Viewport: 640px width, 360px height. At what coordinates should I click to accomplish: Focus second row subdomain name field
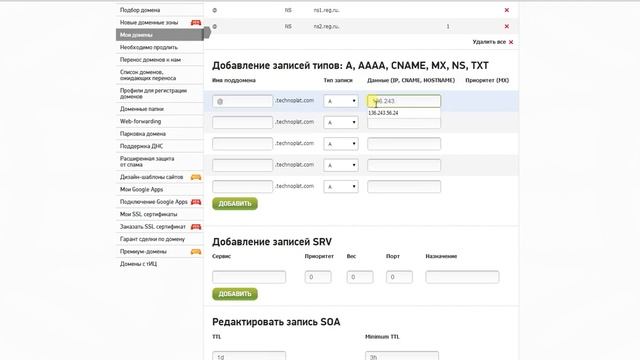242,122
